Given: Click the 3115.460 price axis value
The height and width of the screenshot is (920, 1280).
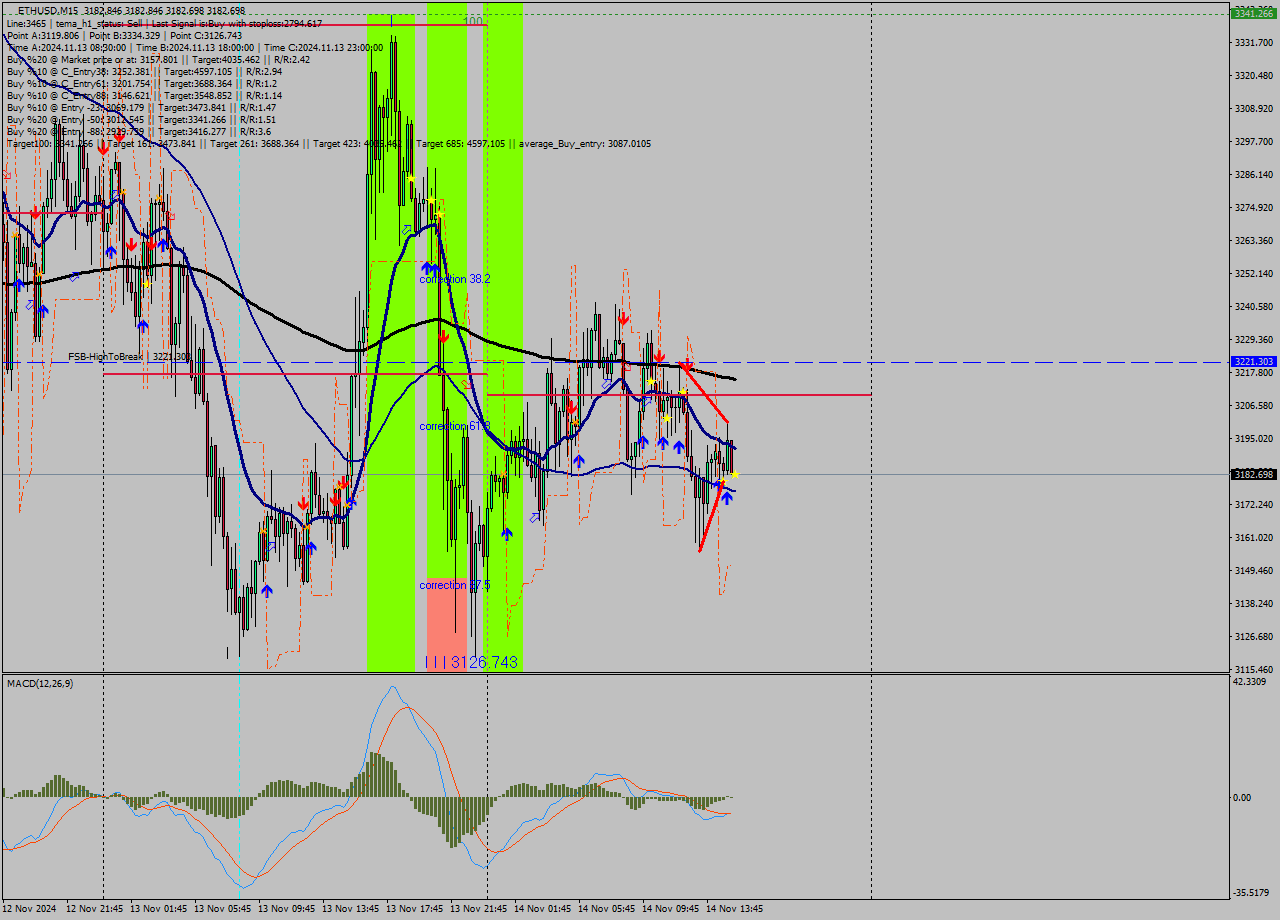Looking at the screenshot, I should [1255, 669].
